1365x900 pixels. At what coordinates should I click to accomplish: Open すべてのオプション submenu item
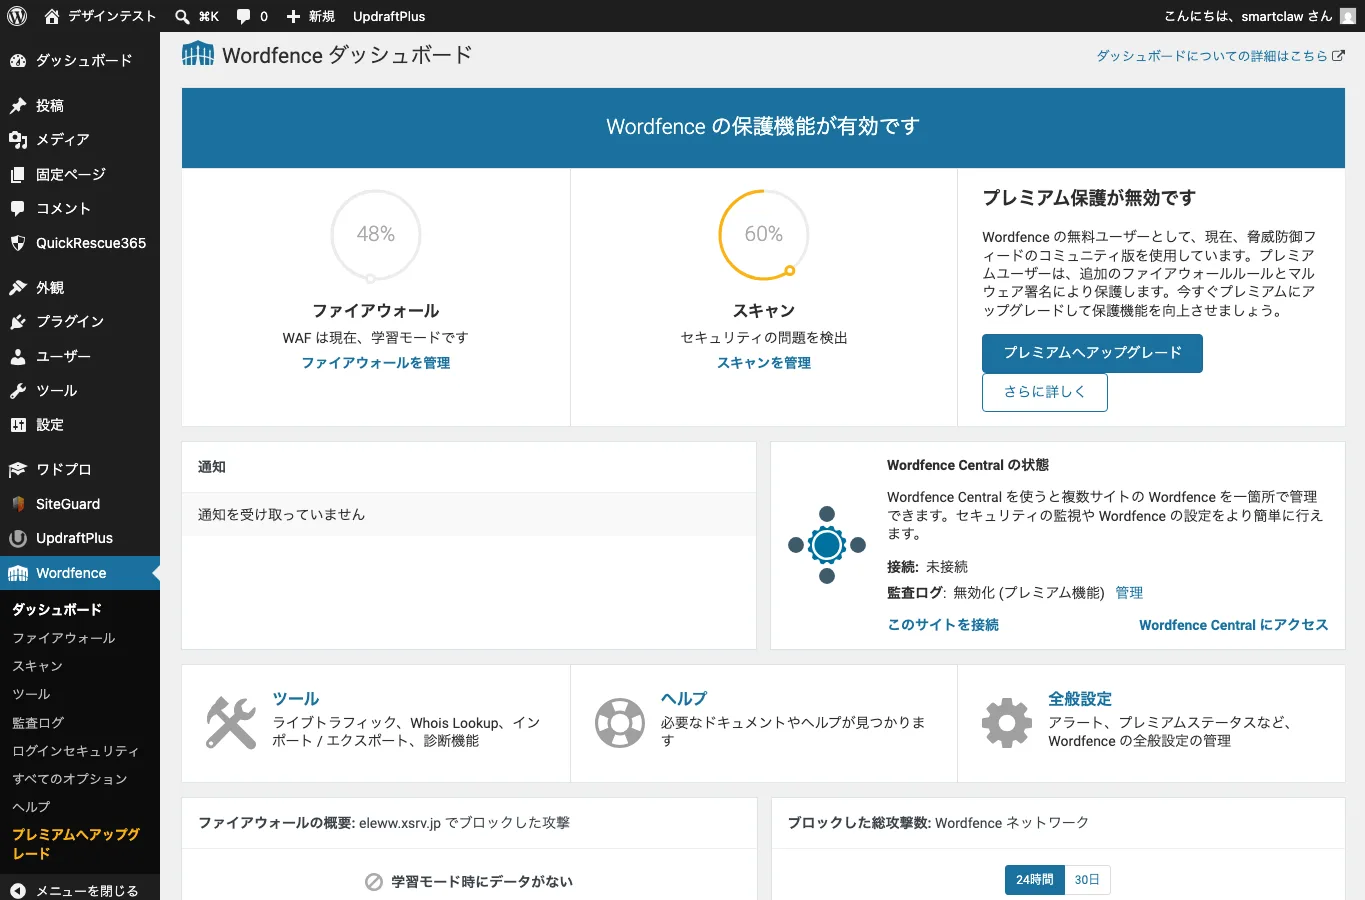click(70, 779)
